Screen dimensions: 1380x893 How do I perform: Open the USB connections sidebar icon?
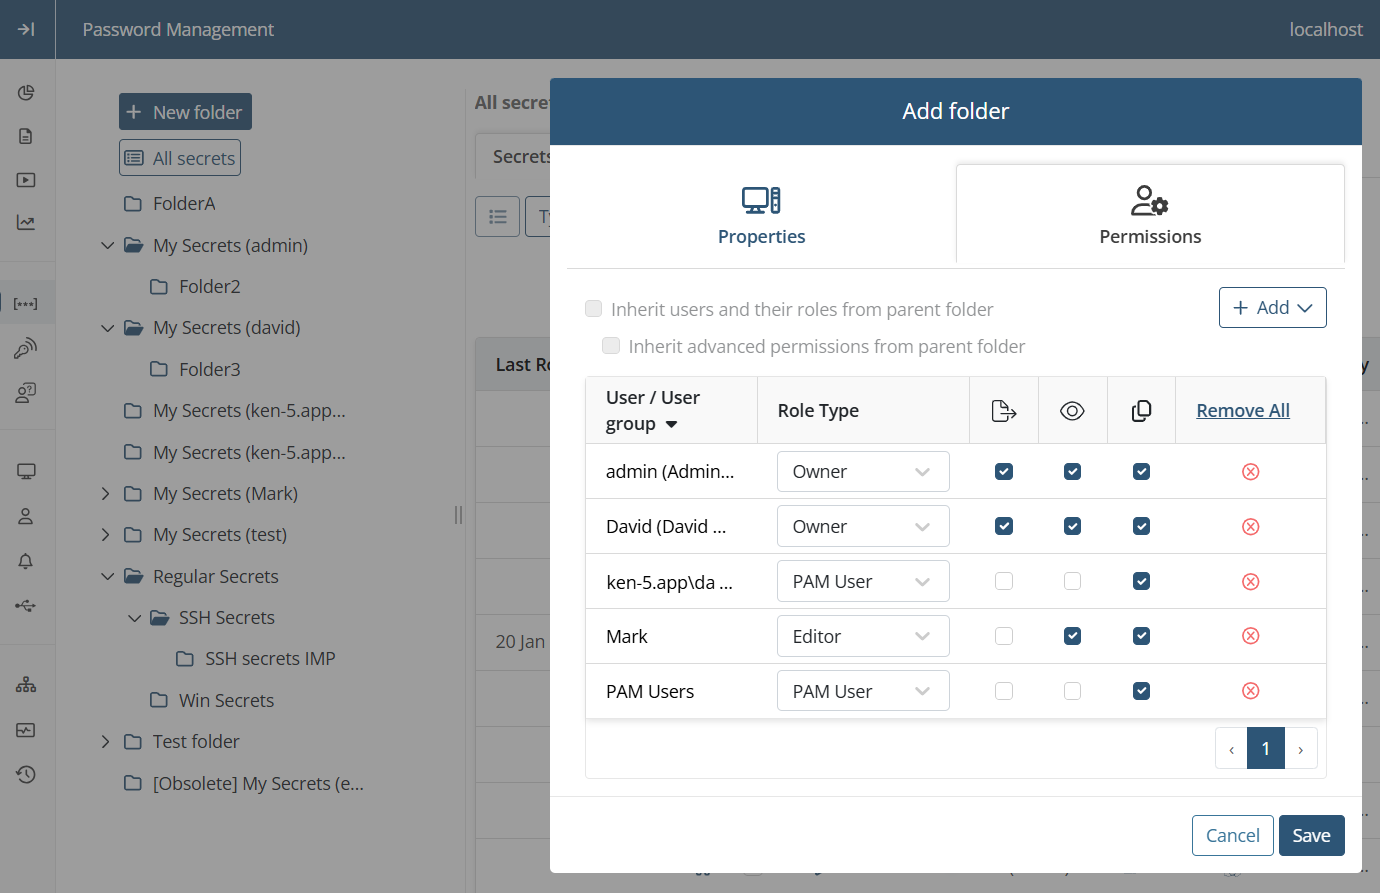pyautogui.click(x=26, y=605)
